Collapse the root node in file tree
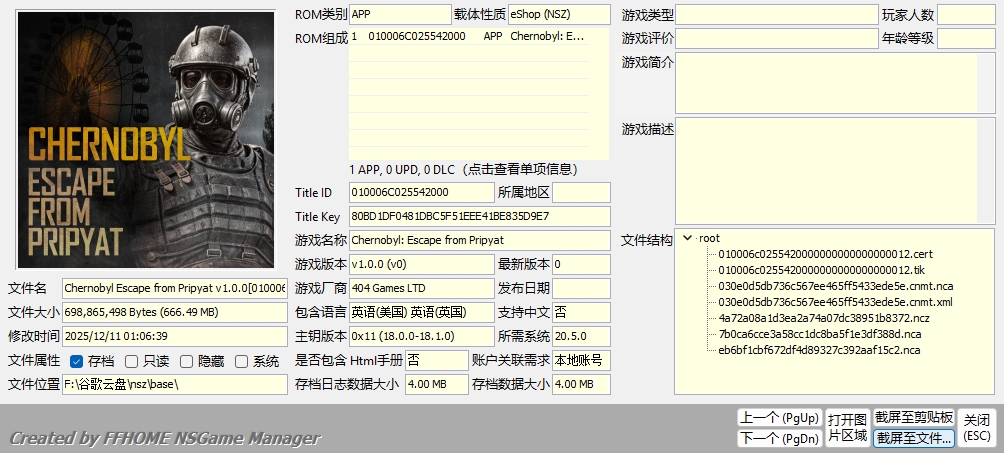This screenshot has height=453, width=1004. pos(687,238)
